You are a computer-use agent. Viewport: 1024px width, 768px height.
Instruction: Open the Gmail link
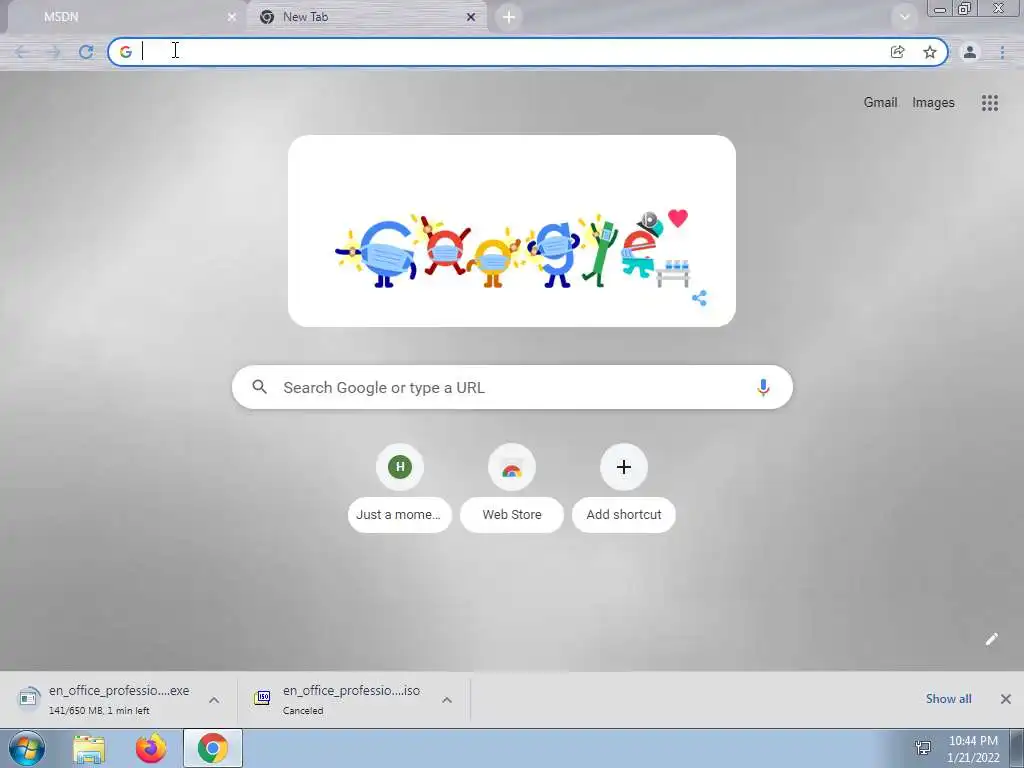pos(880,103)
